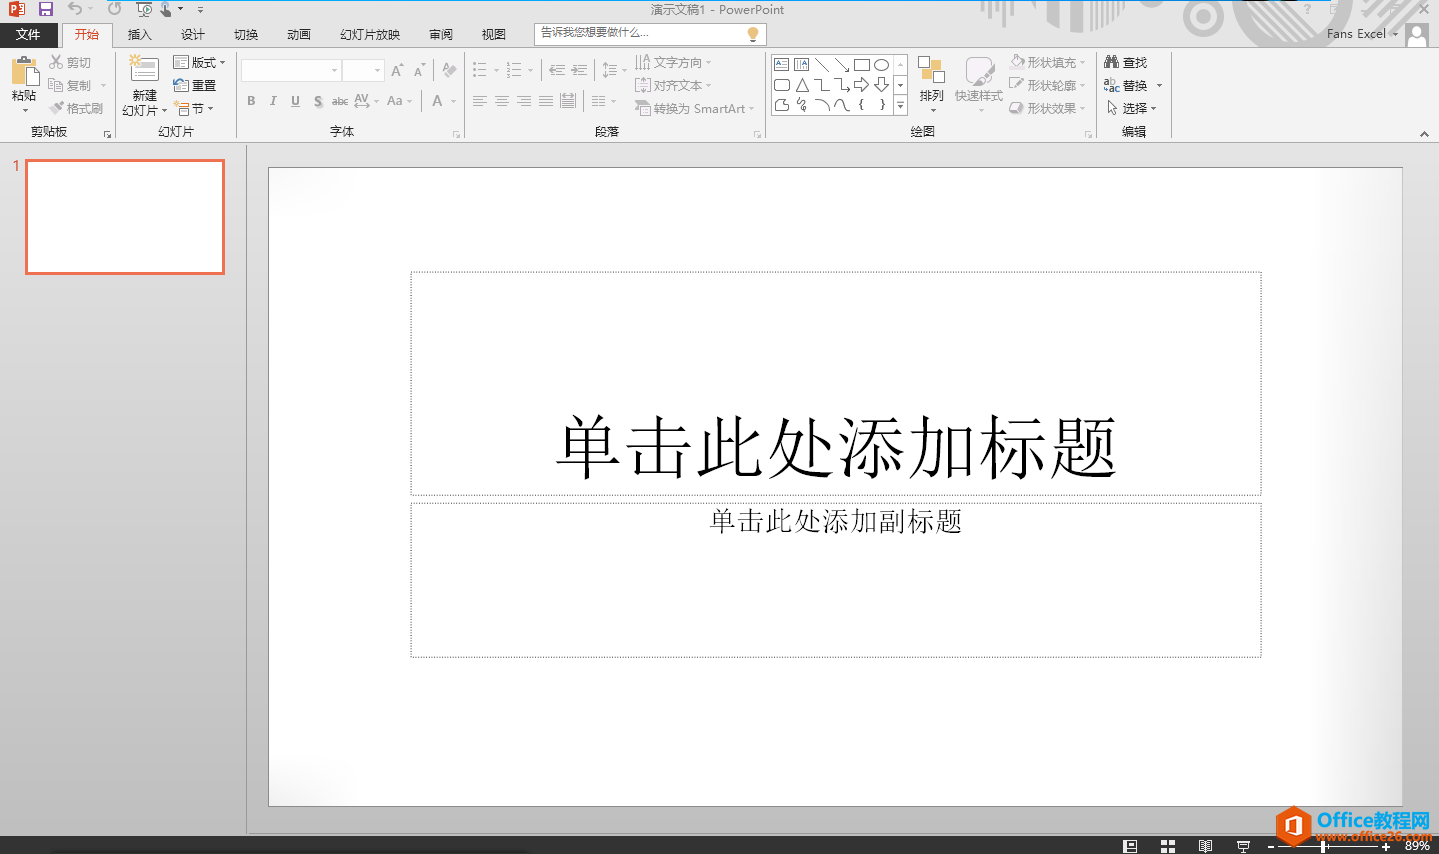Select the rectangle shape in gallery
The height and width of the screenshot is (854, 1439).
coord(862,64)
